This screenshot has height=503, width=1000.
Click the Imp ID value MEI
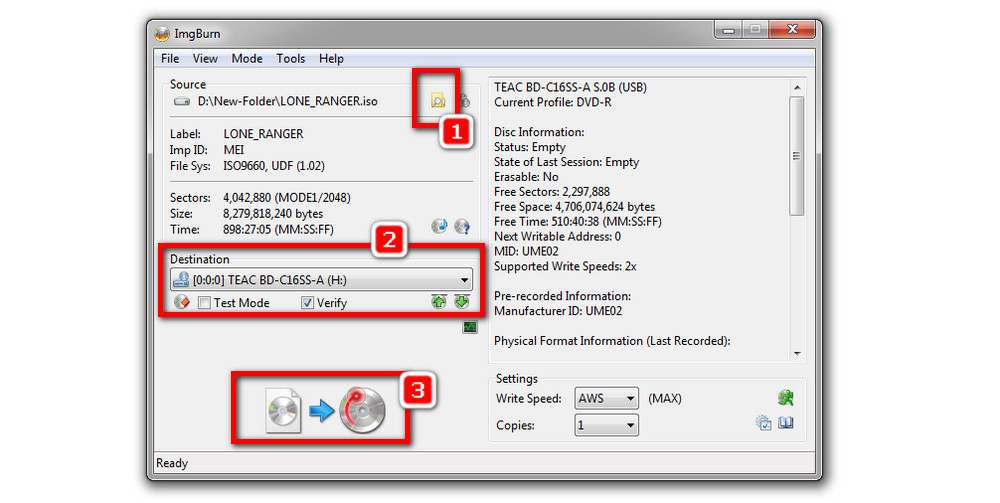tap(233, 150)
